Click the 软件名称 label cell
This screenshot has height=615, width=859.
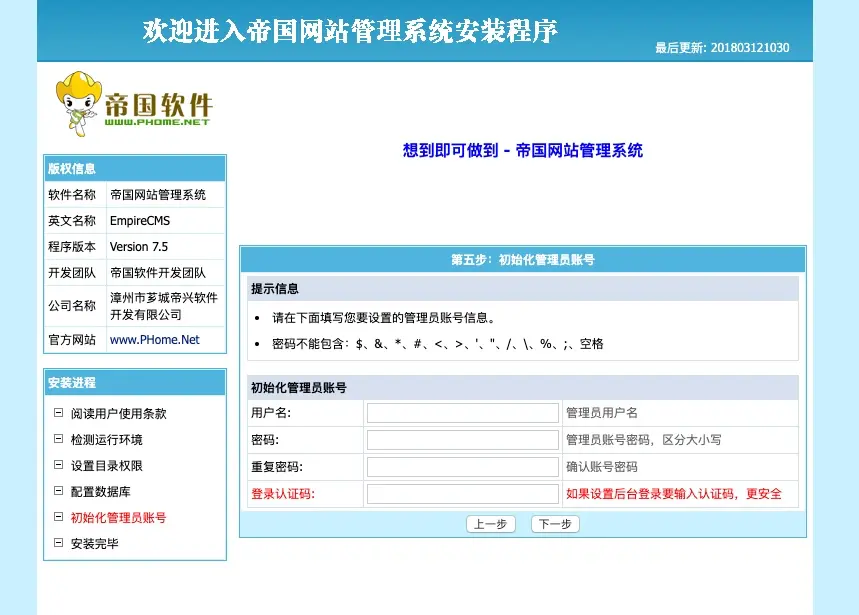point(75,194)
